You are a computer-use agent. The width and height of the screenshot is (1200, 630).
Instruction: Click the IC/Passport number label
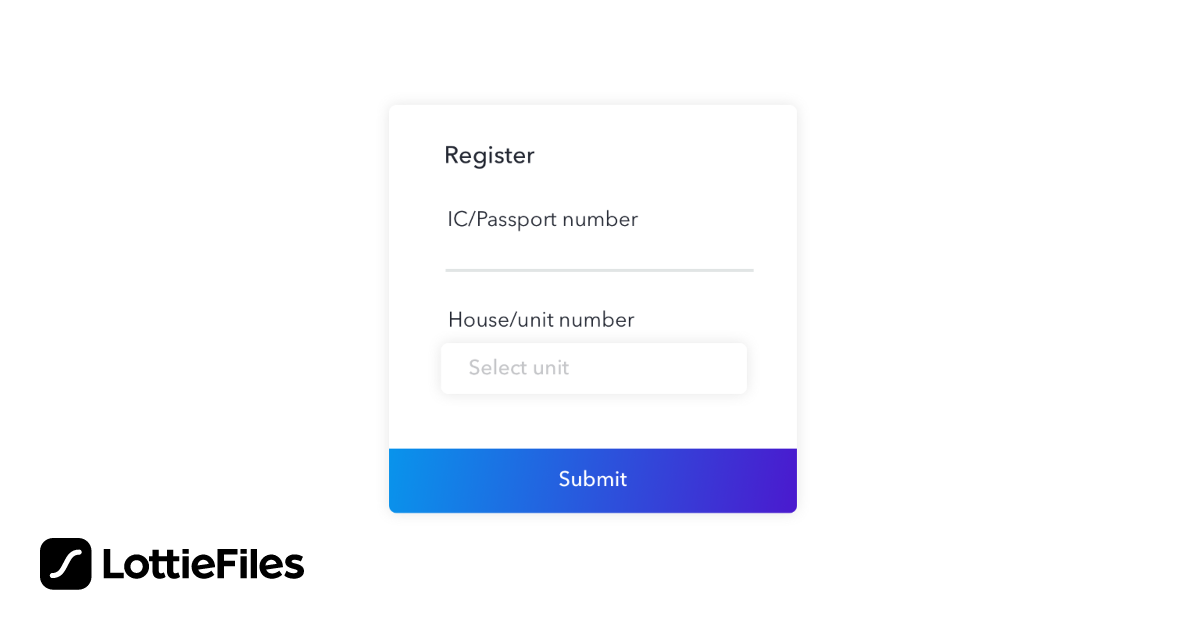coord(542,219)
